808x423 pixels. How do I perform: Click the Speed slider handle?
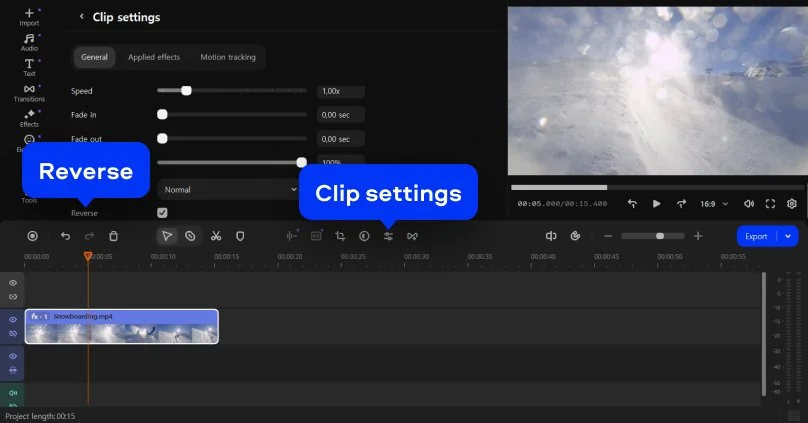[186, 91]
